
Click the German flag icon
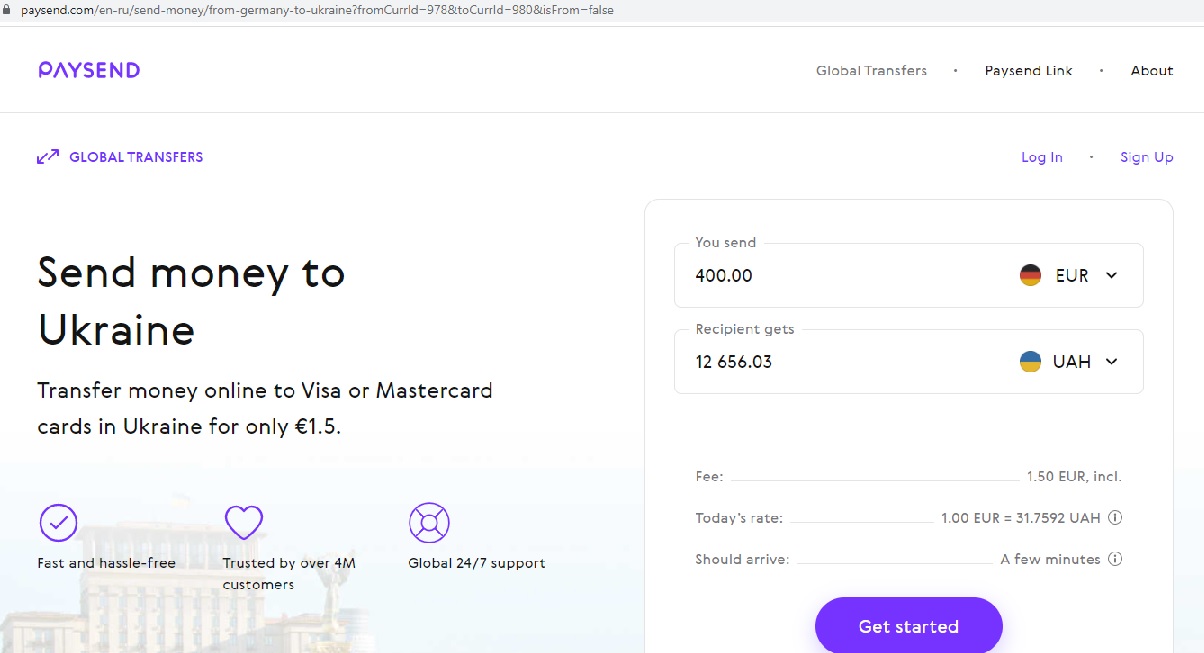coord(1030,276)
